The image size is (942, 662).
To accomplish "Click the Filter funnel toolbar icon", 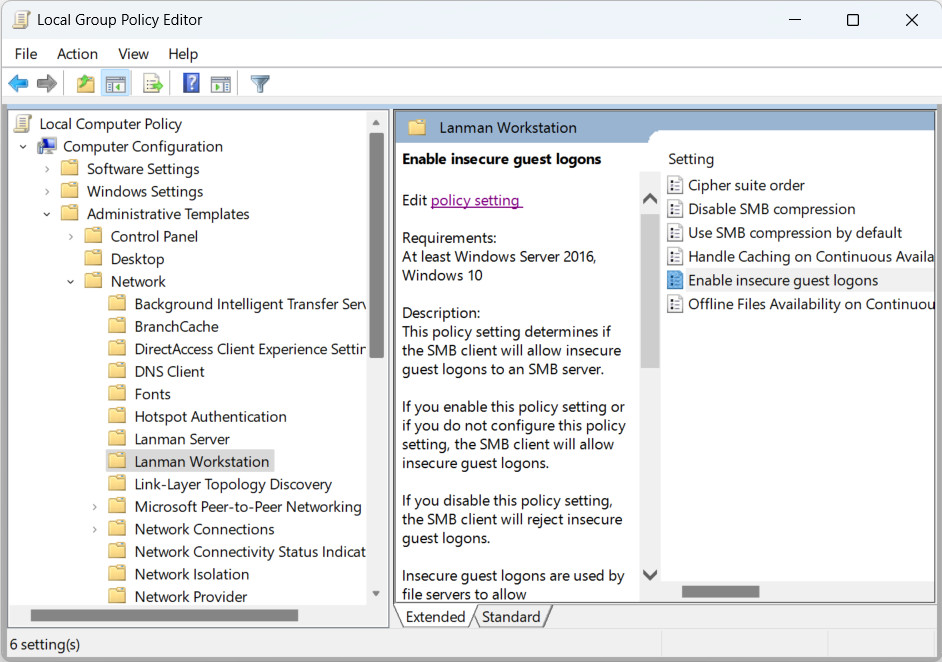I will click(260, 84).
